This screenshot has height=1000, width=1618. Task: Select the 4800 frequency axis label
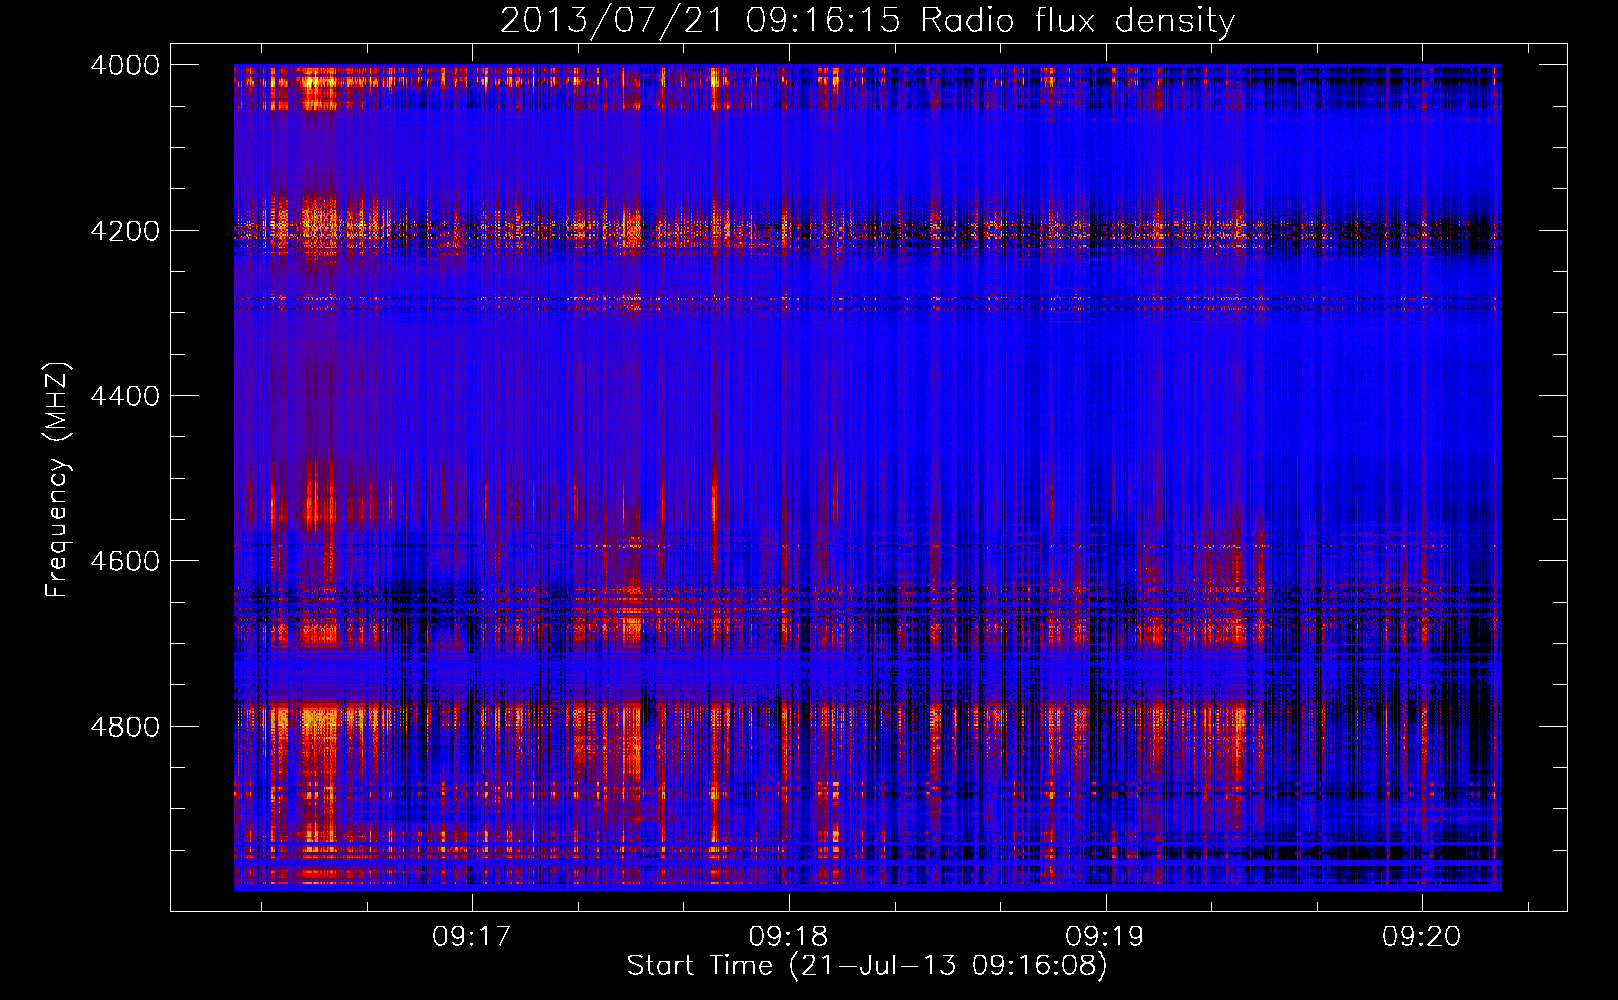[x=125, y=727]
